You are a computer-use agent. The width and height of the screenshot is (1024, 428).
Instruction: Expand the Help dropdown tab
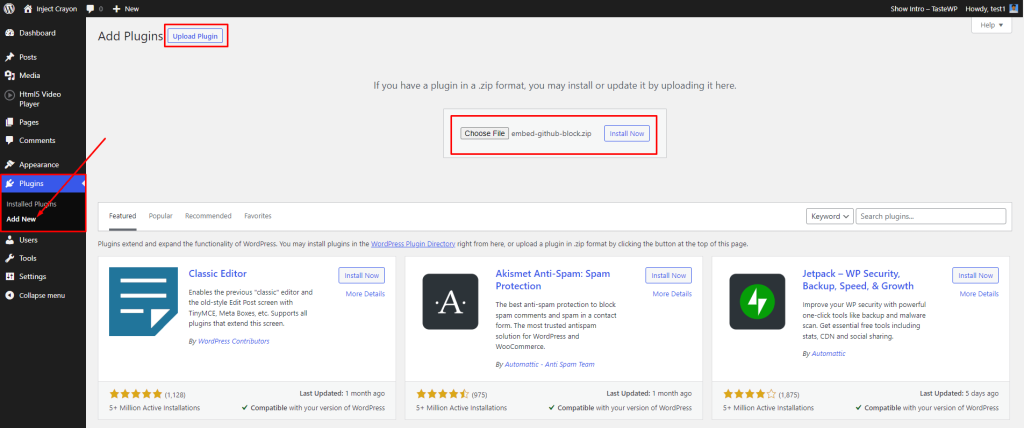991,25
